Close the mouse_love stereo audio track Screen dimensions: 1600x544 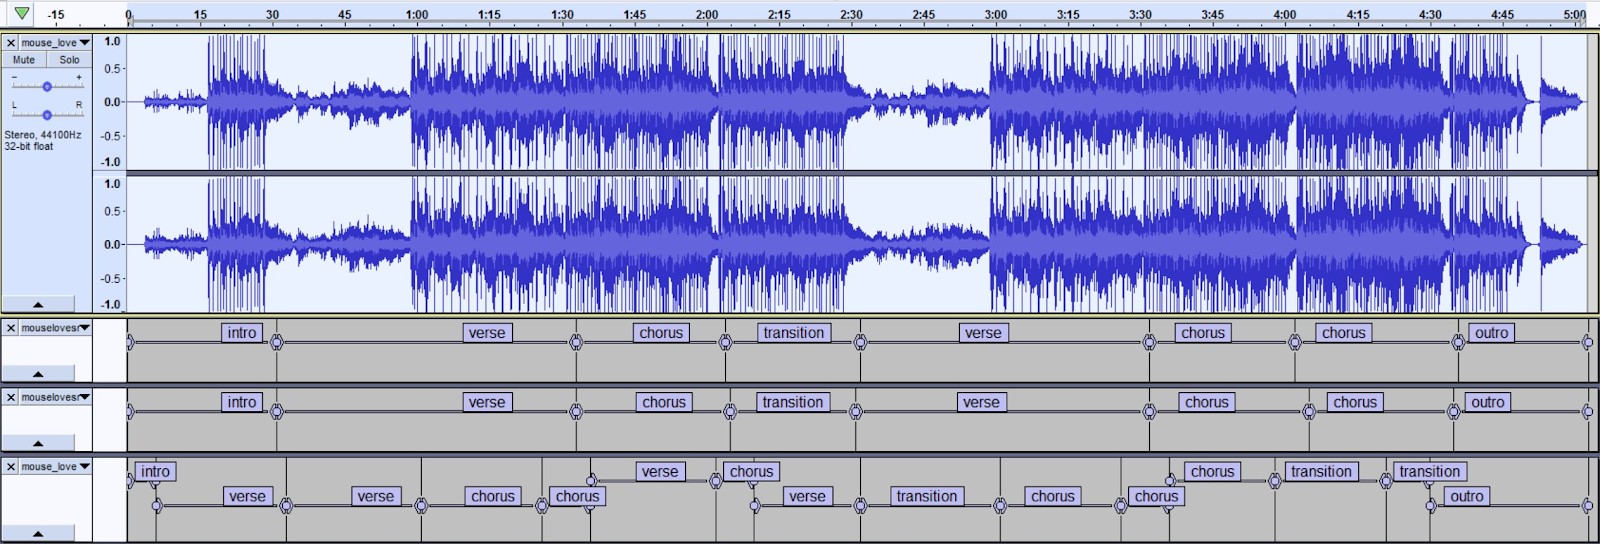point(10,43)
